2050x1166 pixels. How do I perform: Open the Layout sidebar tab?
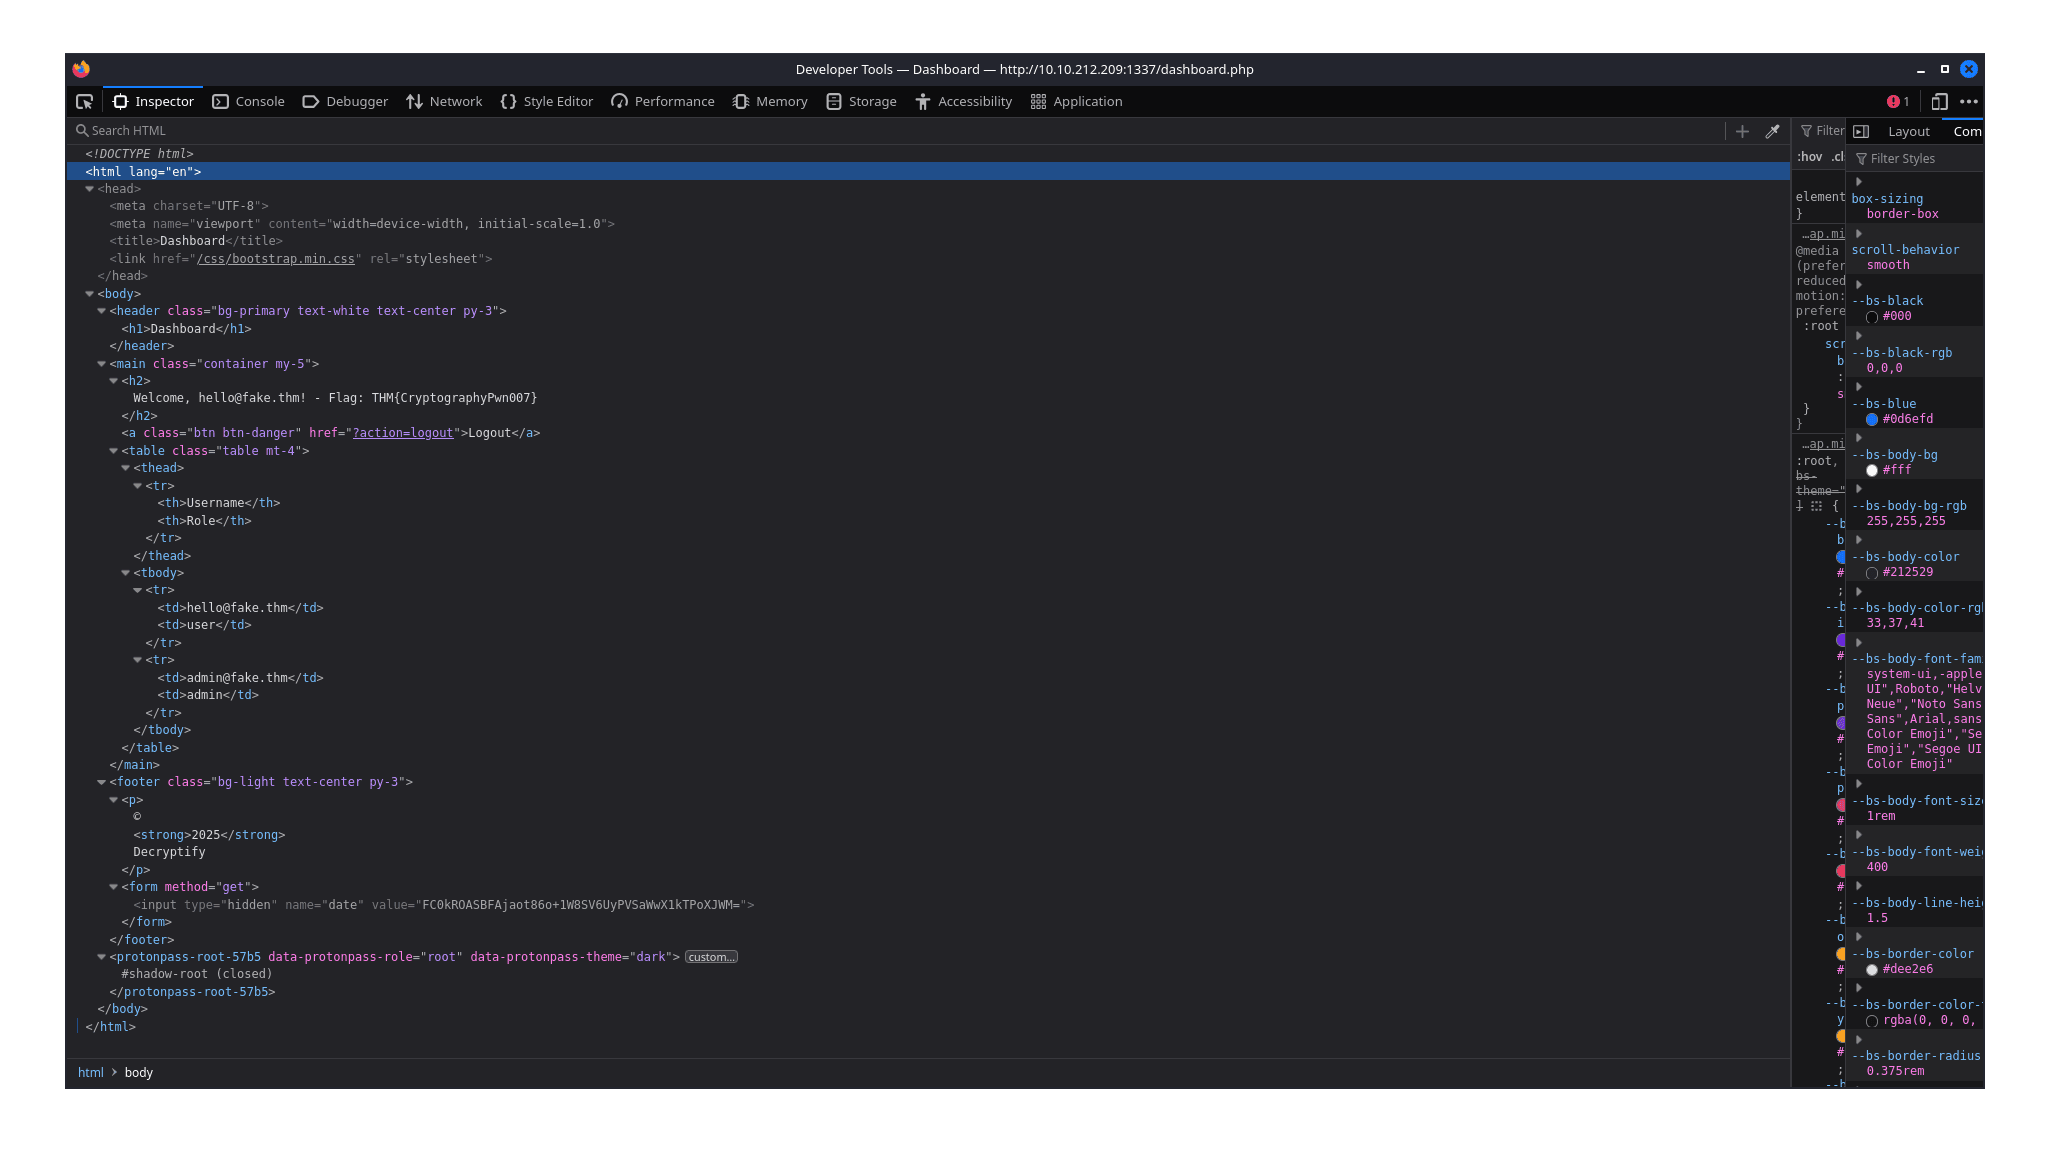click(1908, 131)
